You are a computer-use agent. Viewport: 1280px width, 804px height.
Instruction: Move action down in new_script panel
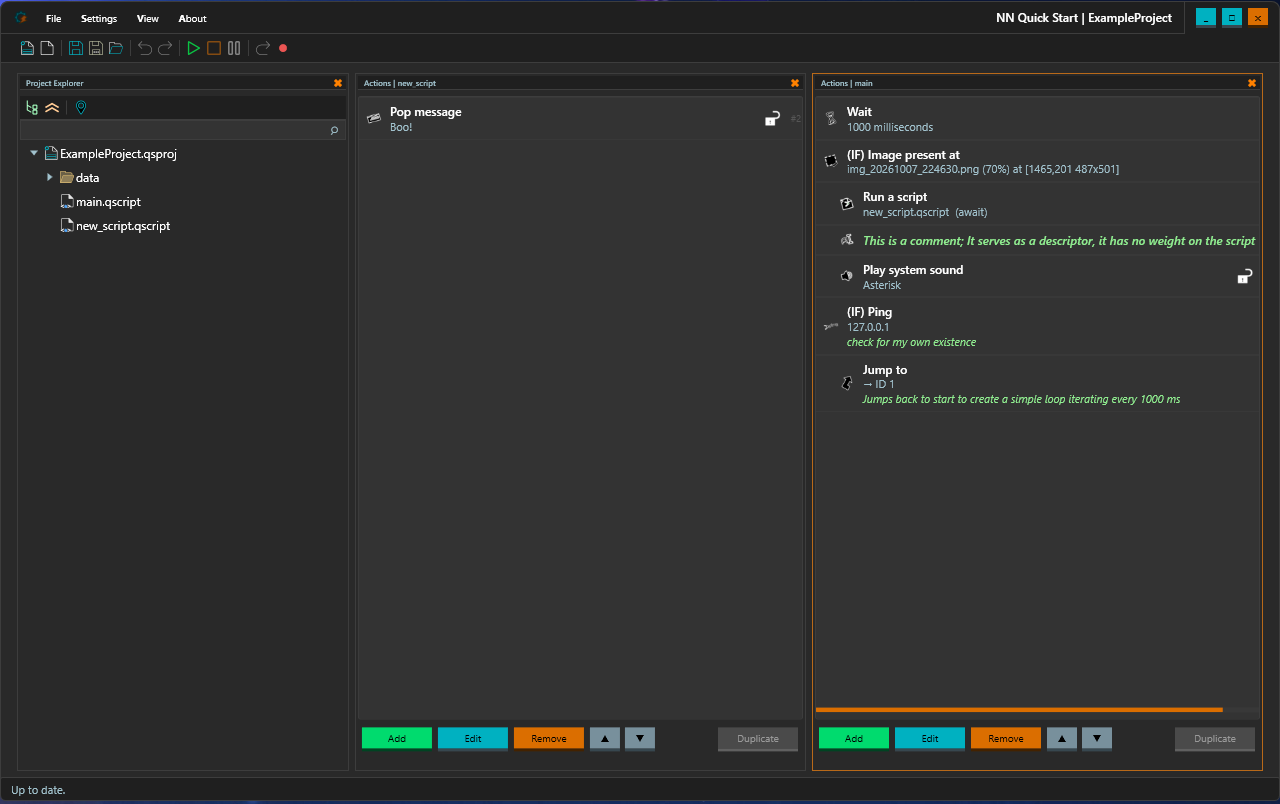coord(640,738)
